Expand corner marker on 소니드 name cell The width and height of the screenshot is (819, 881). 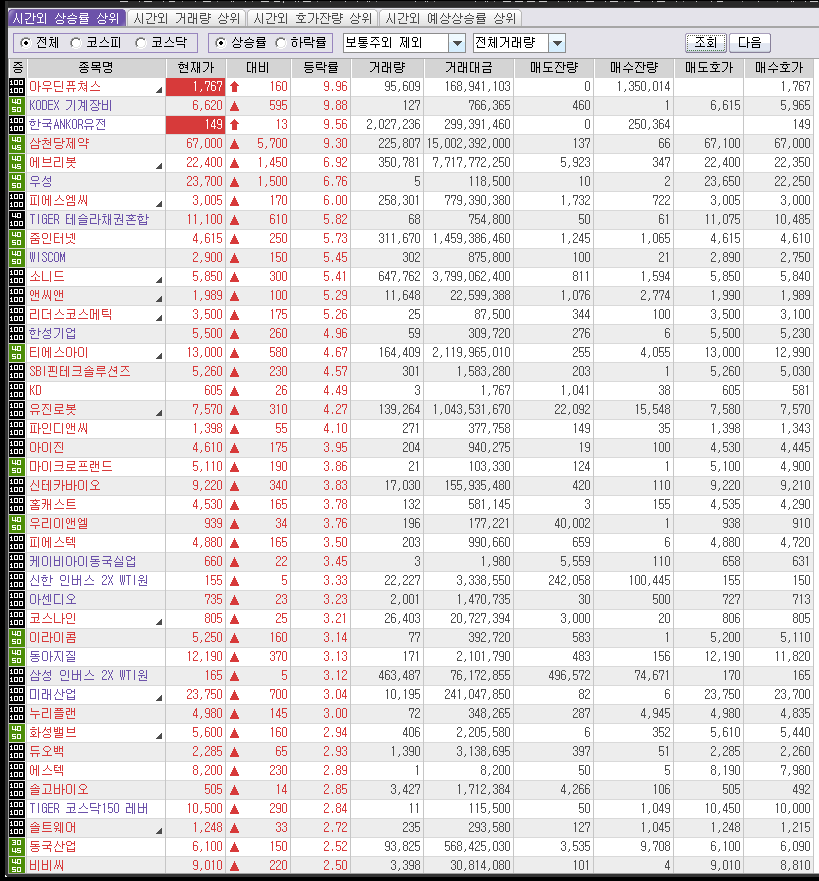click(x=159, y=280)
